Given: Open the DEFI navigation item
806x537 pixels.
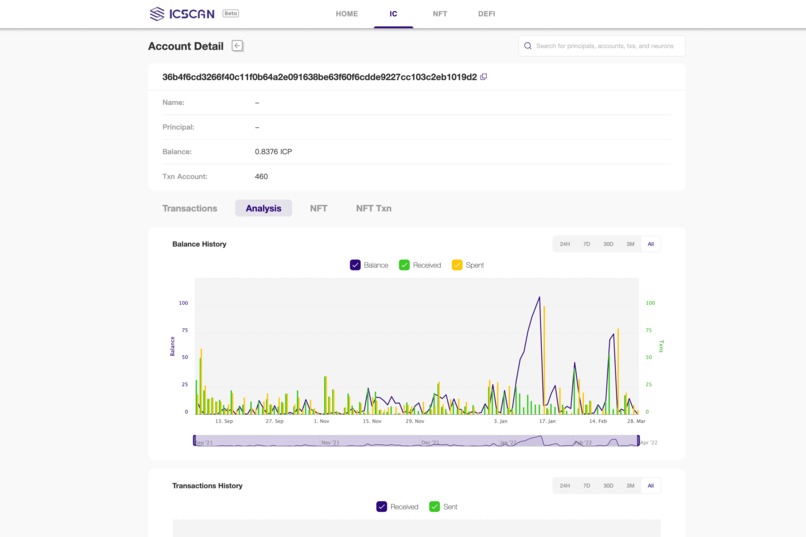Looking at the screenshot, I should point(486,14).
